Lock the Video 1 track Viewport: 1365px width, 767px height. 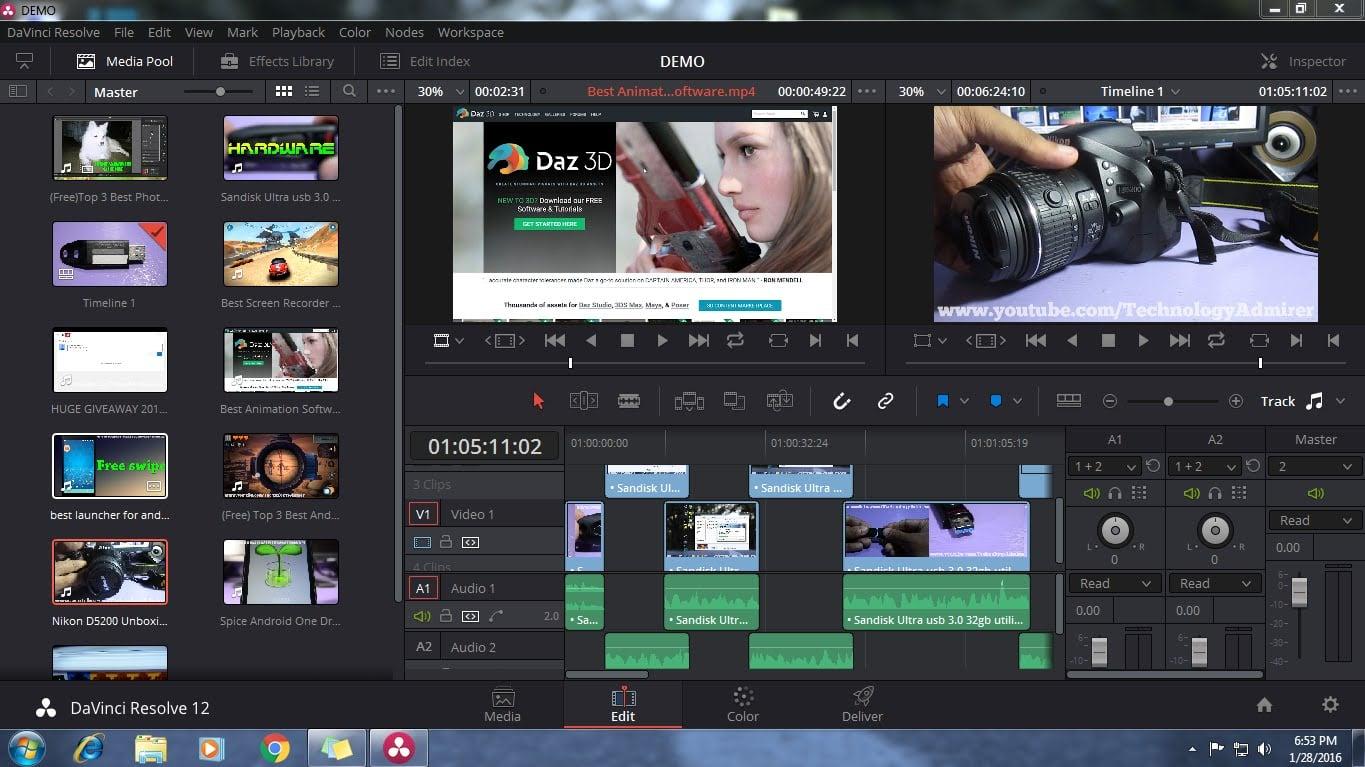pos(446,542)
